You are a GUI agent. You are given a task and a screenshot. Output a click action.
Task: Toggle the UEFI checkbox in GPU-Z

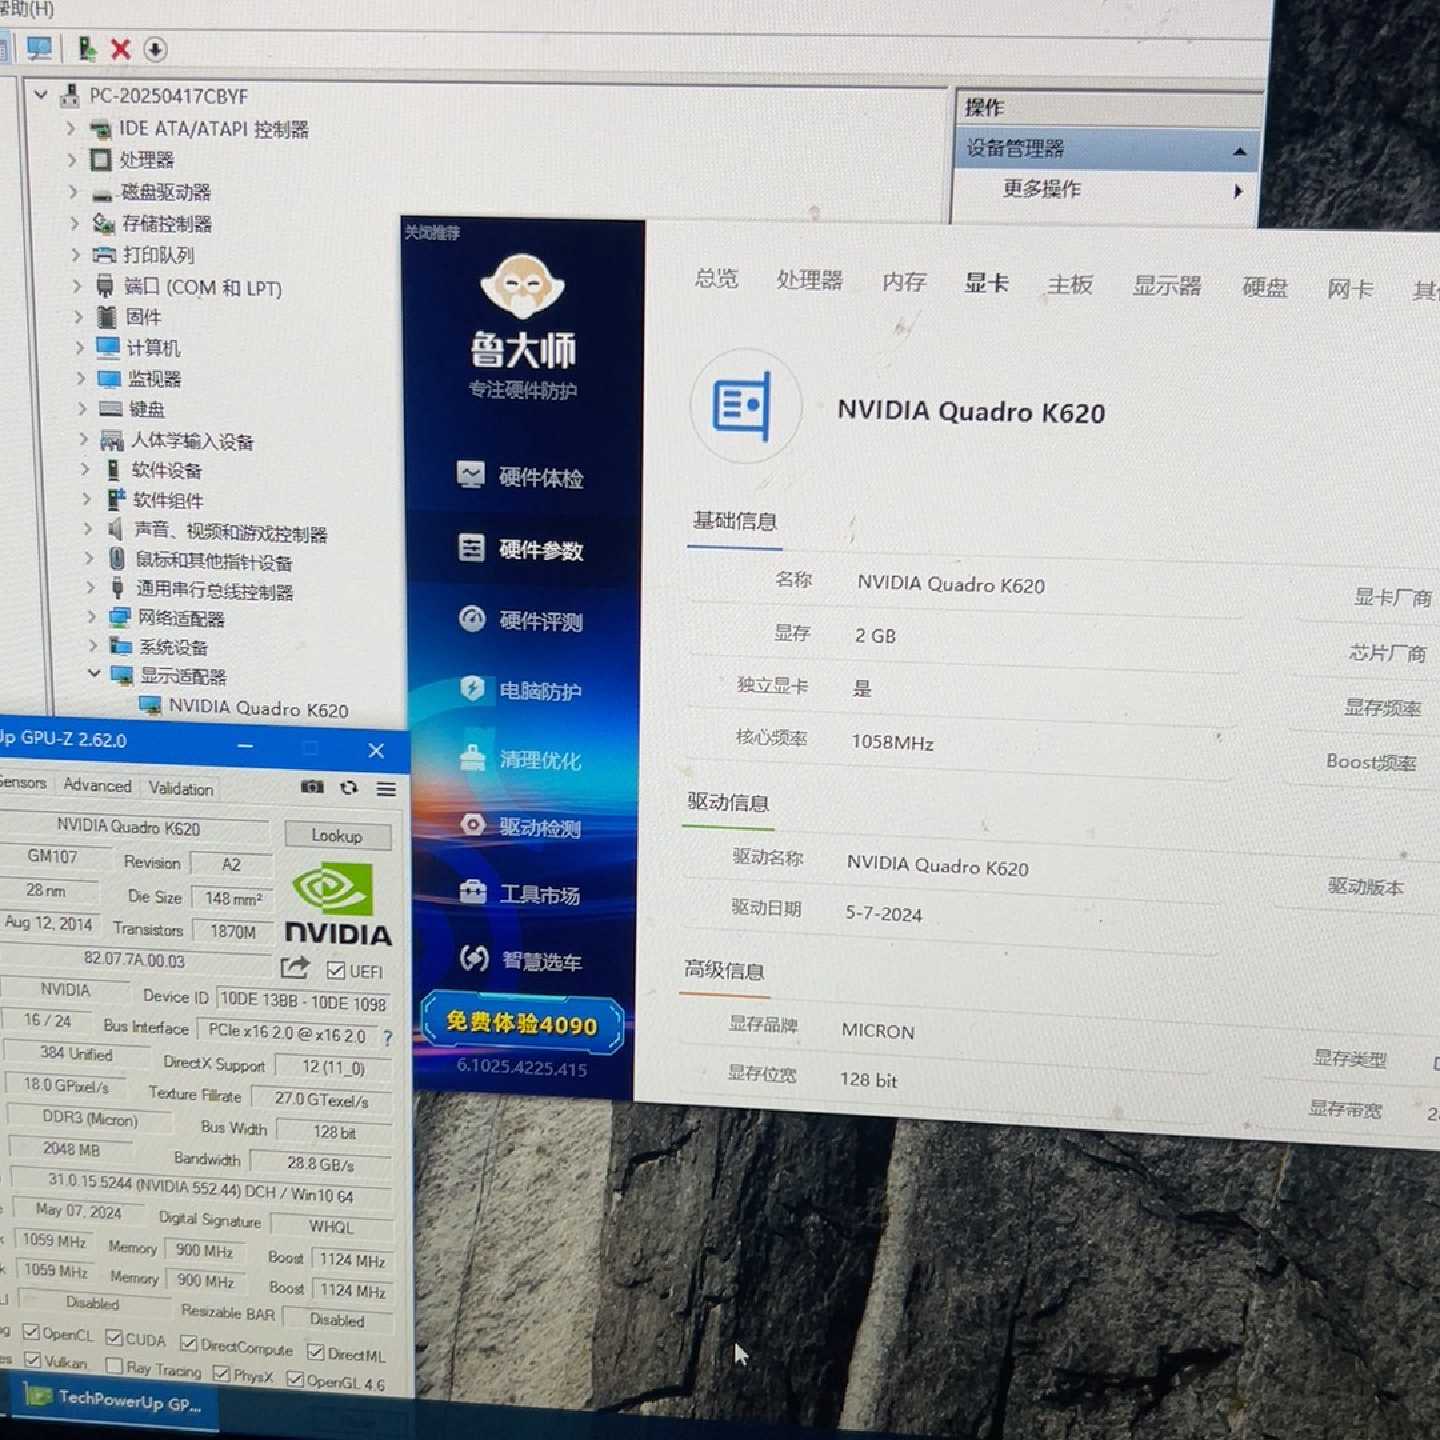[336, 970]
